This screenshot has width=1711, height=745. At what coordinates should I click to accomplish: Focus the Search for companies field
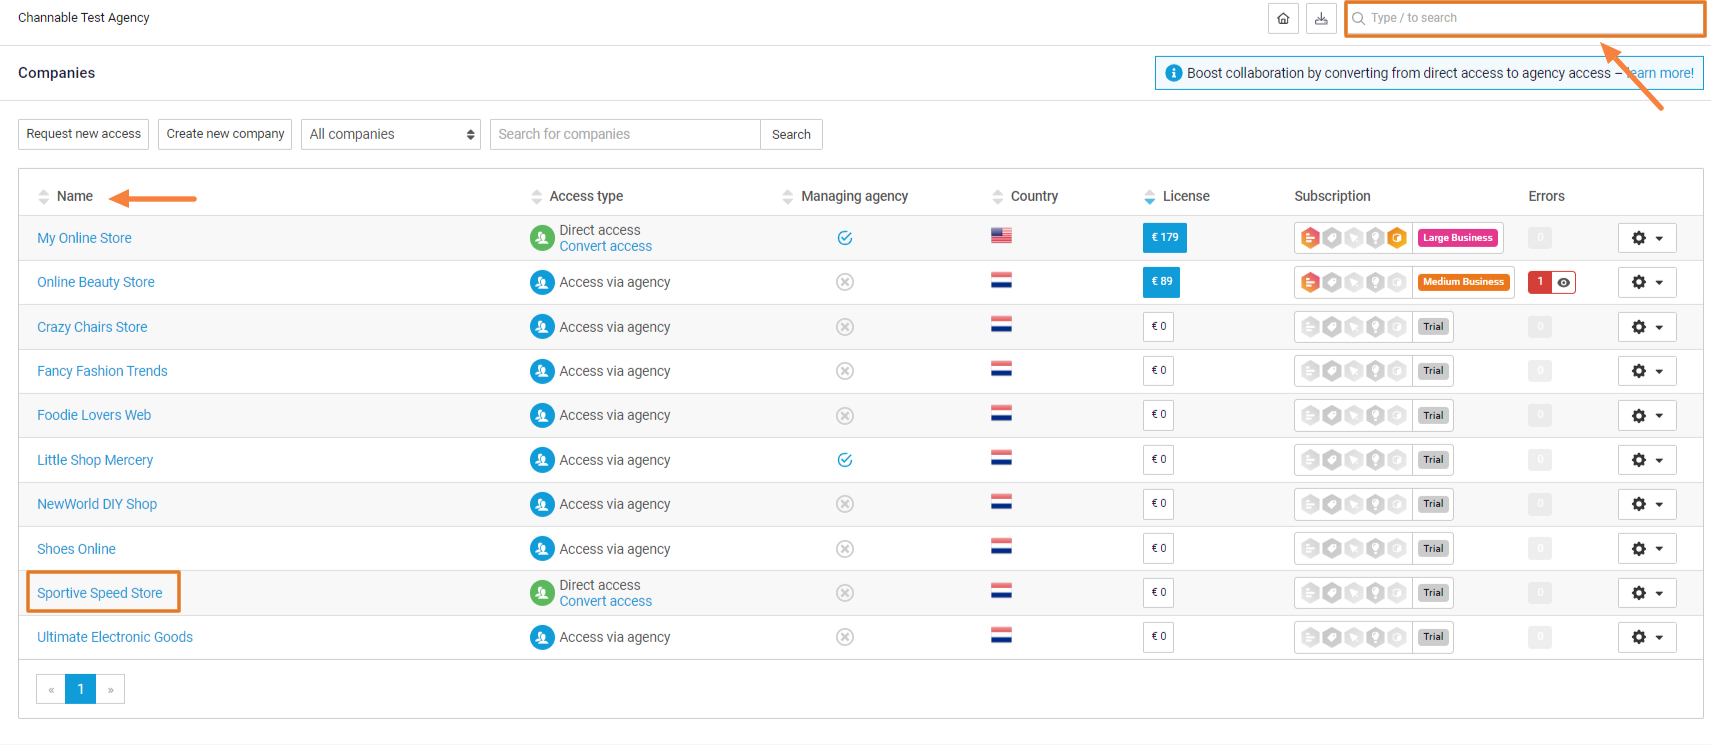625,134
